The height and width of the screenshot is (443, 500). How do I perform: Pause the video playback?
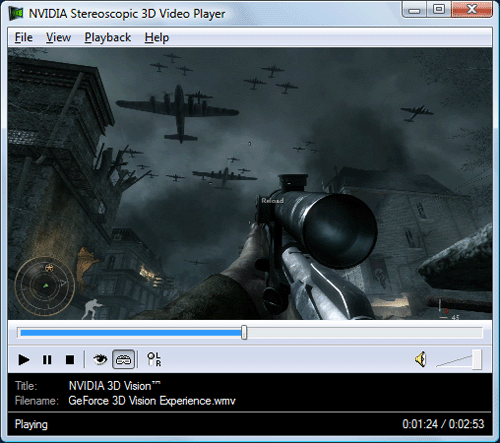(47, 360)
